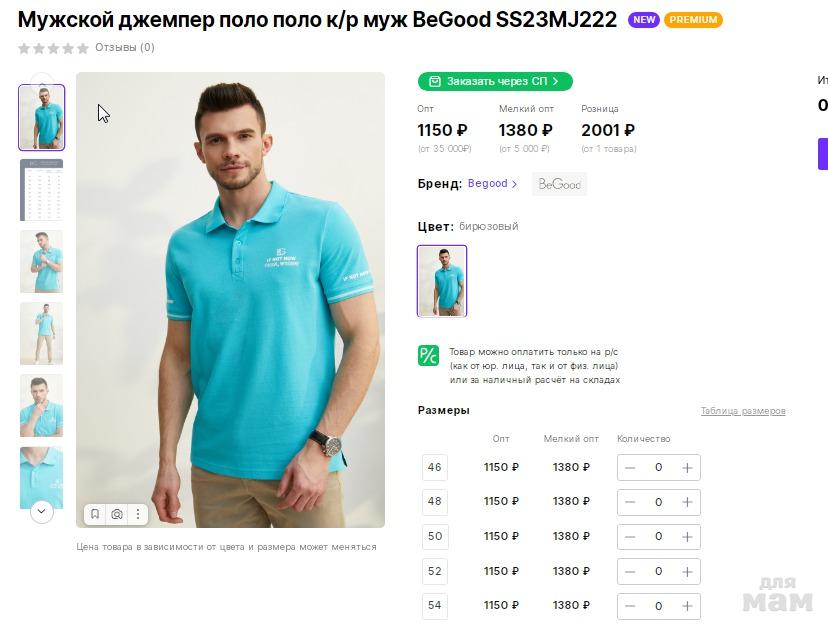Bookmark the product using the image overlay icon

[x=95, y=514]
